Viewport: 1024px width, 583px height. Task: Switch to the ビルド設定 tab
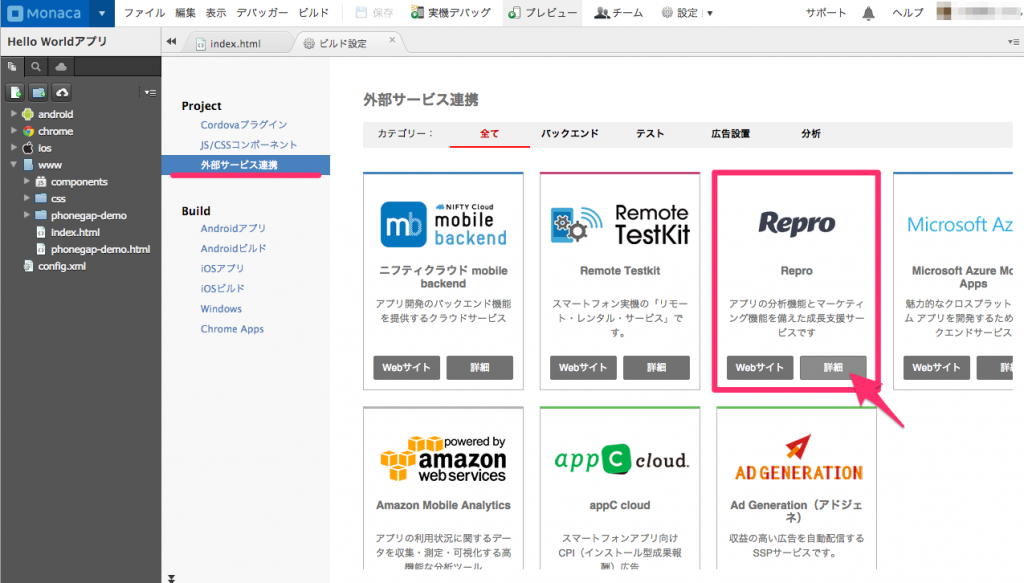point(343,43)
